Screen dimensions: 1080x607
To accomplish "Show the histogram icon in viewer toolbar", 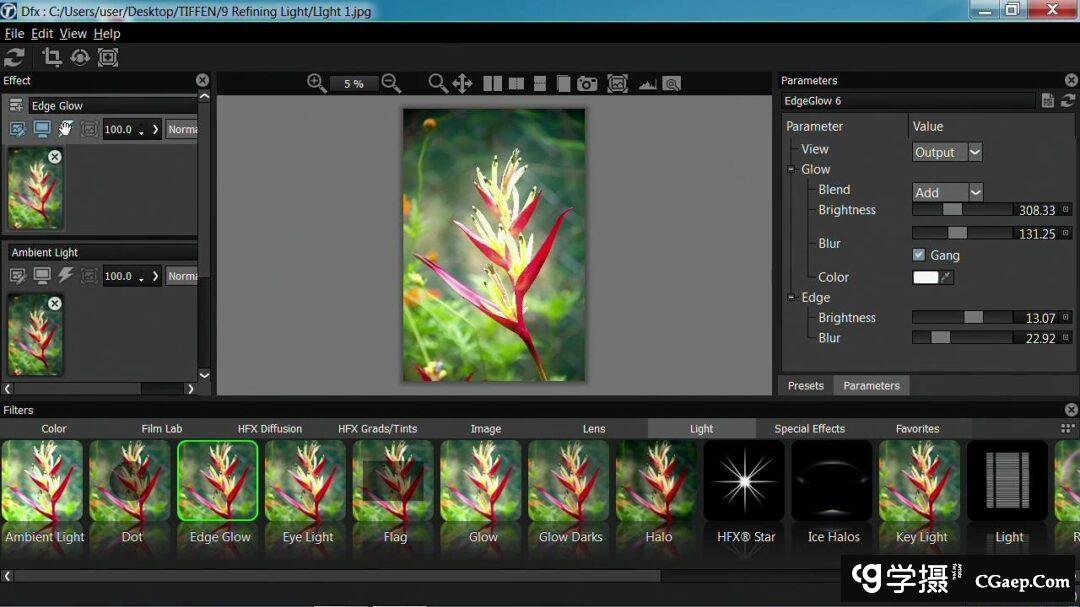I will (x=647, y=84).
